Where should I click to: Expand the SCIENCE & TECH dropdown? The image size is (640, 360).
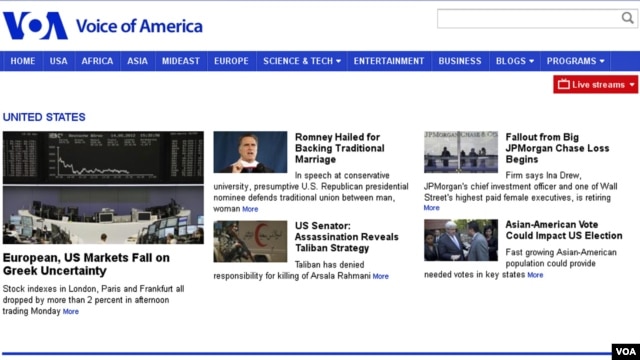coord(302,61)
